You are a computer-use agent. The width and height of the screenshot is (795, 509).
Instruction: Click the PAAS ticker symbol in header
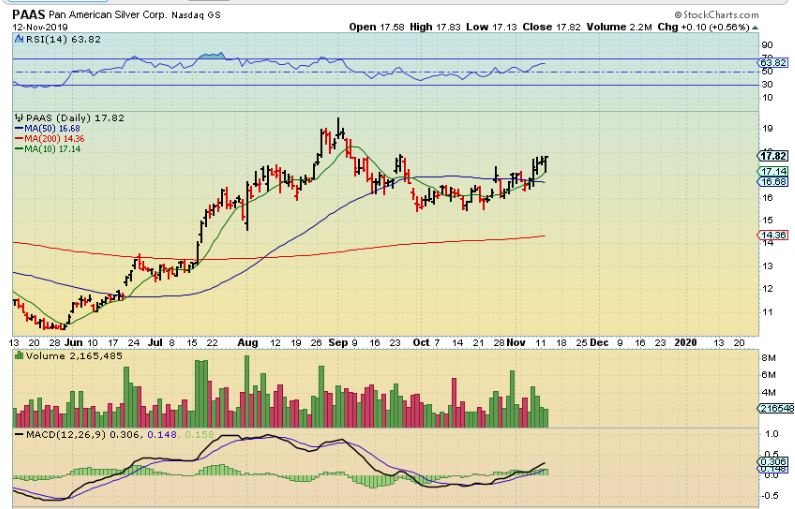[29, 14]
